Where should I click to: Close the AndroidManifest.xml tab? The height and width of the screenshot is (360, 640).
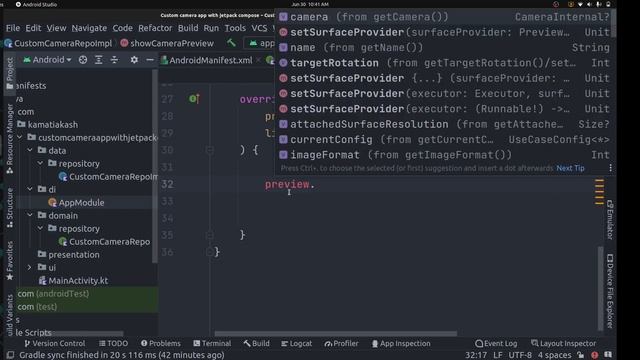tap(258, 60)
